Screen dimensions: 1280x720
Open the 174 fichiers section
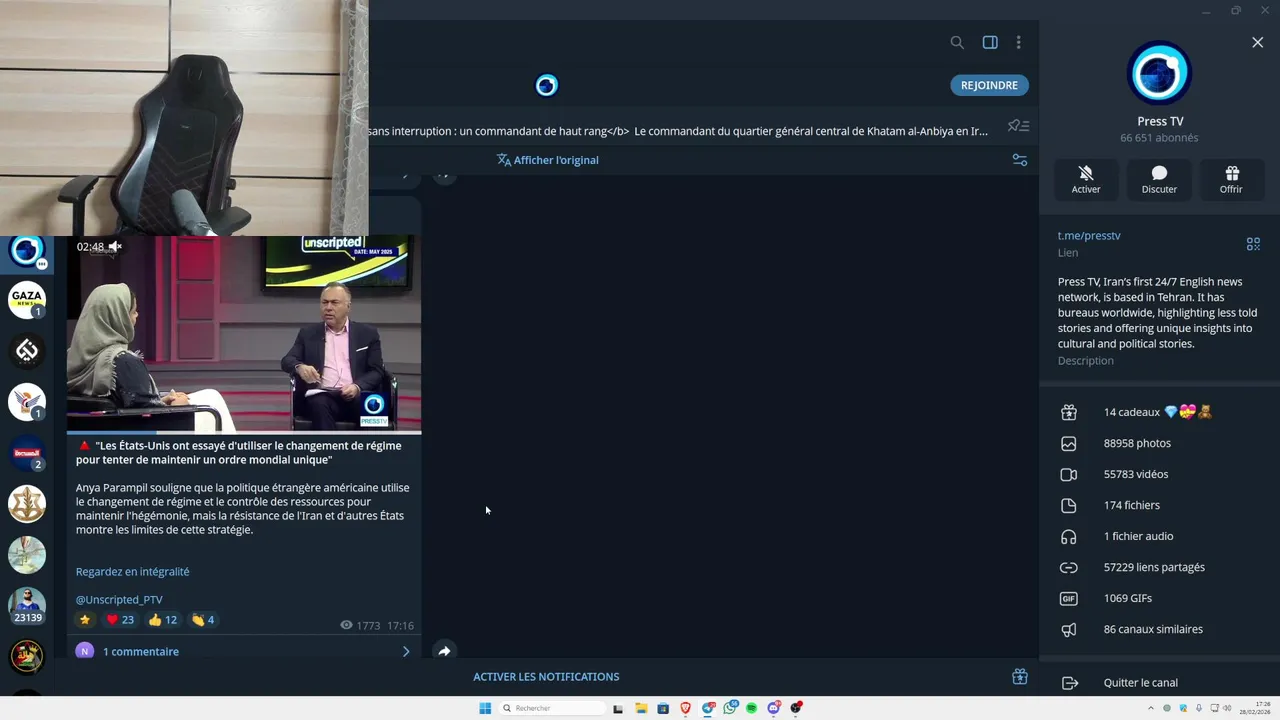tap(1159, 505)
